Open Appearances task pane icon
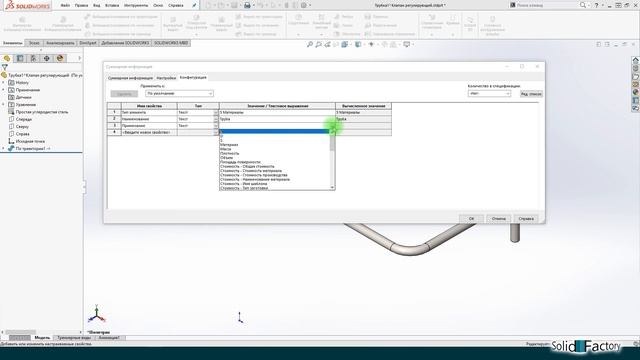This screenshot has width=640, height=360. pyautogui.click(x=636, y=93)
